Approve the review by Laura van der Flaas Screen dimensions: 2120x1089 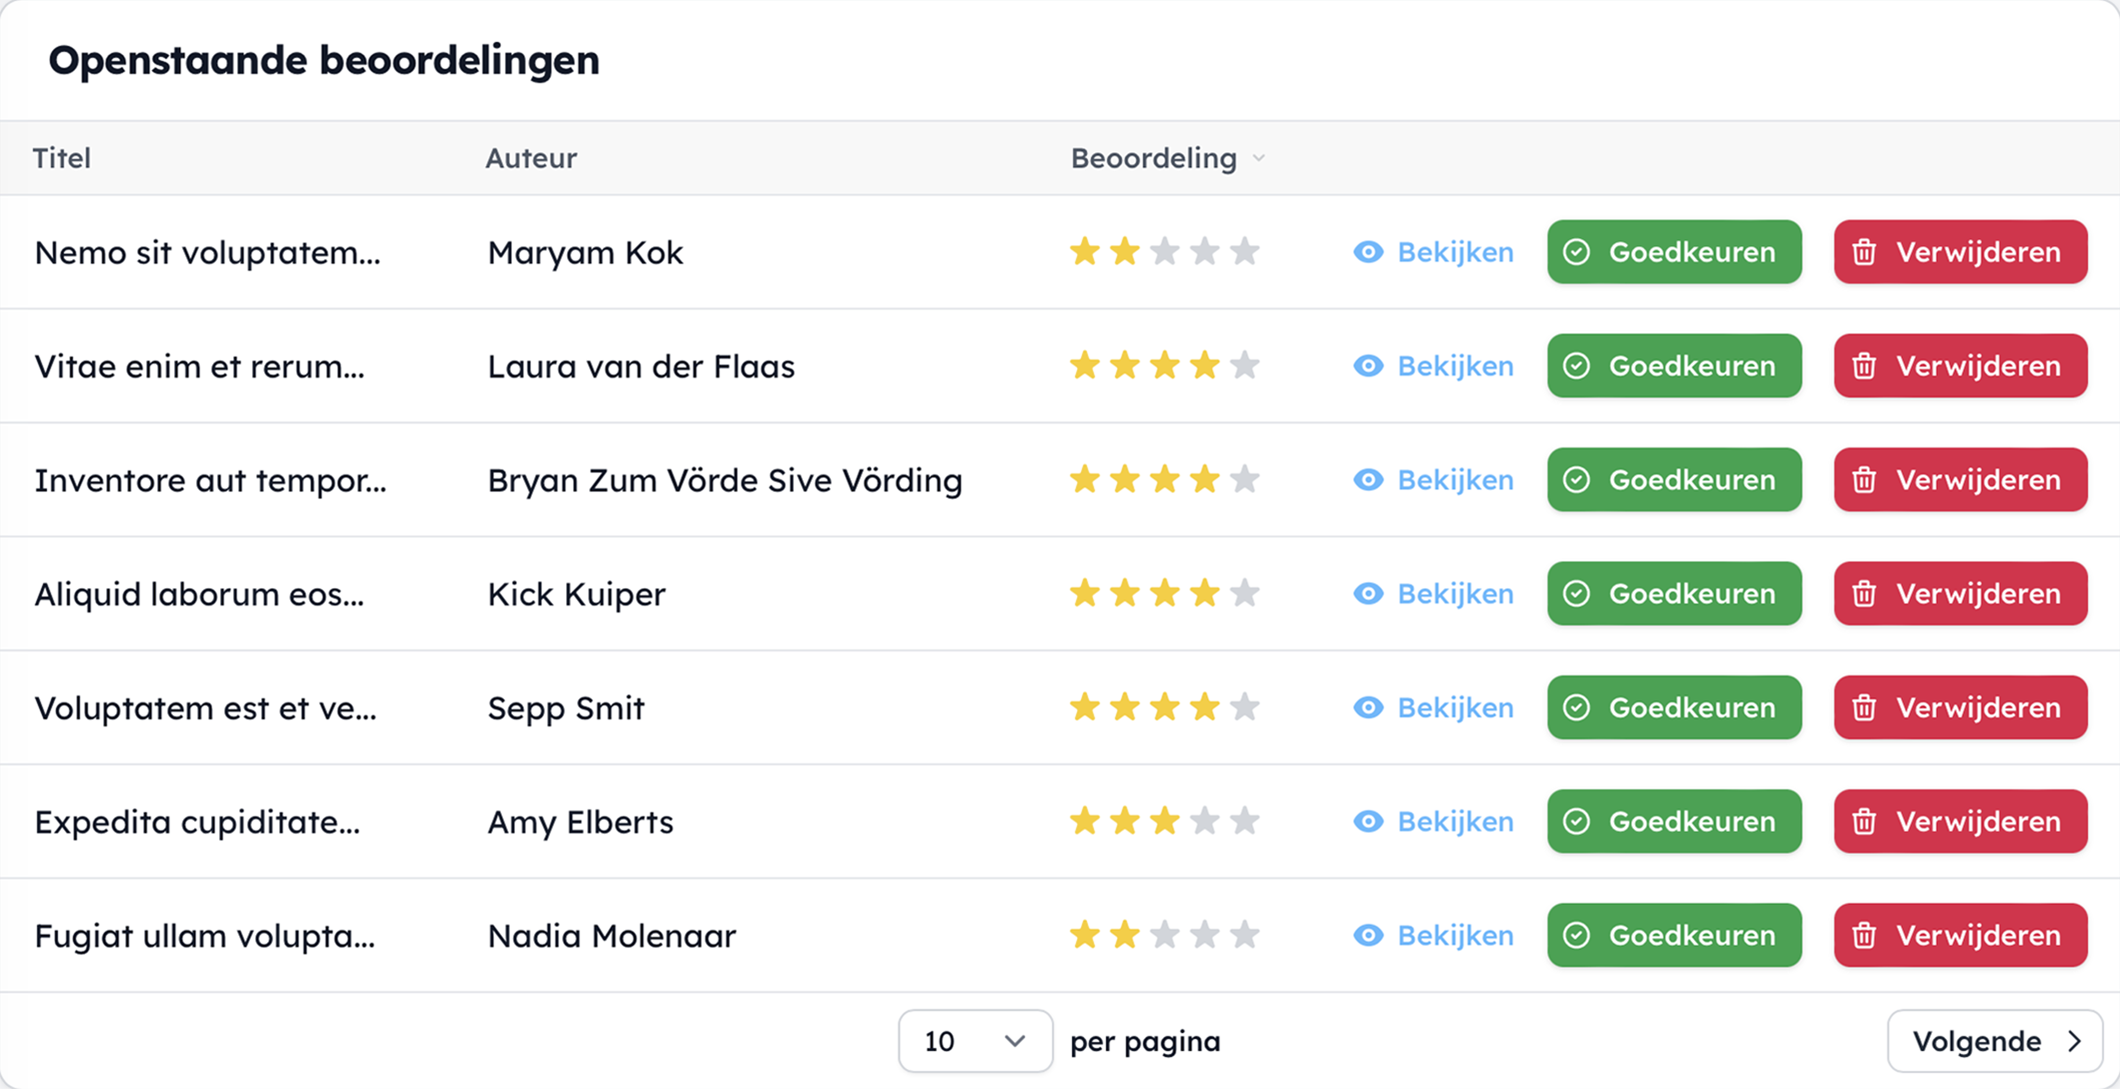coord(1674,366)
